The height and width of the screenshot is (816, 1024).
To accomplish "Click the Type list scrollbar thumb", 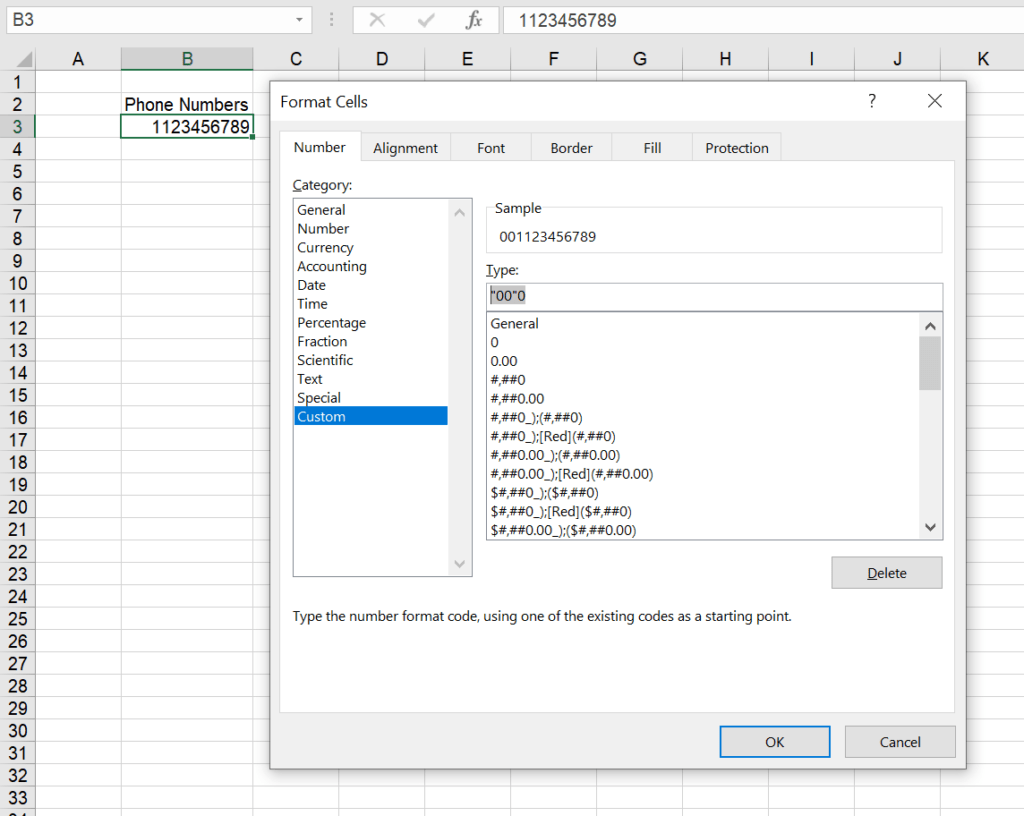I will tap(931, 363).
